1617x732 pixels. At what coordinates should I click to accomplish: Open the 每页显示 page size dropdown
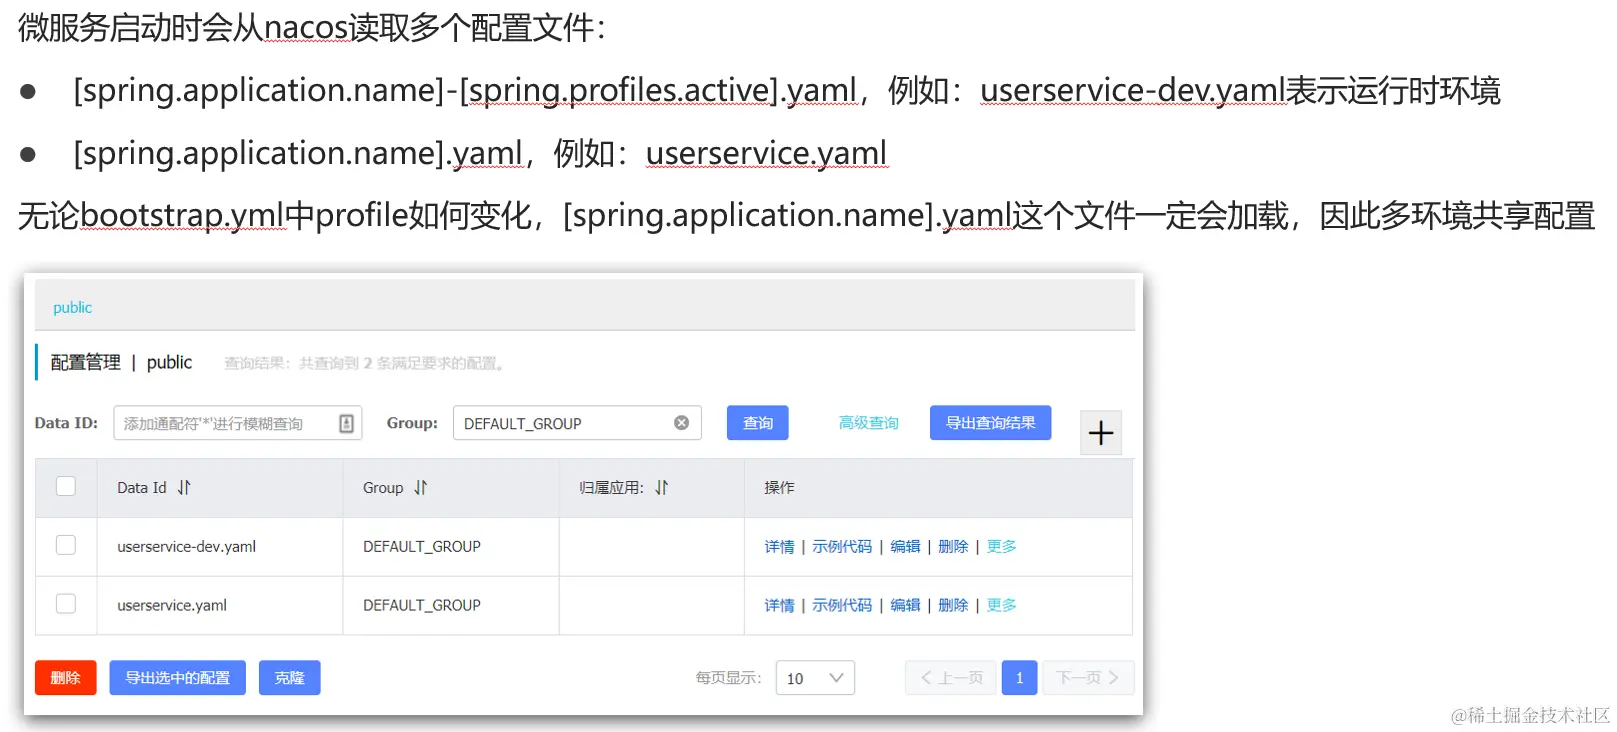[815, 678]
